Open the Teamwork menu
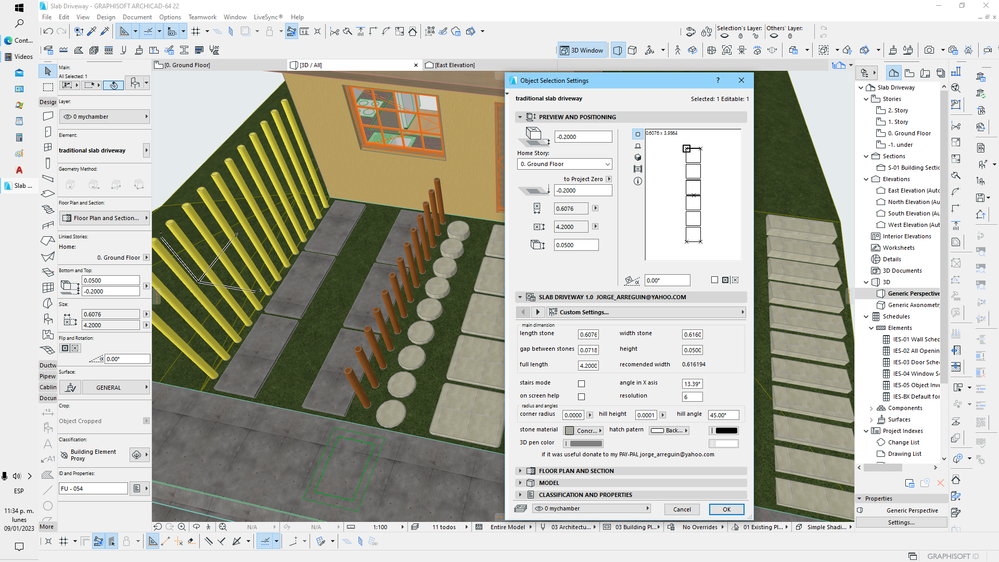 pyautogui.click(x=202, y=17)
